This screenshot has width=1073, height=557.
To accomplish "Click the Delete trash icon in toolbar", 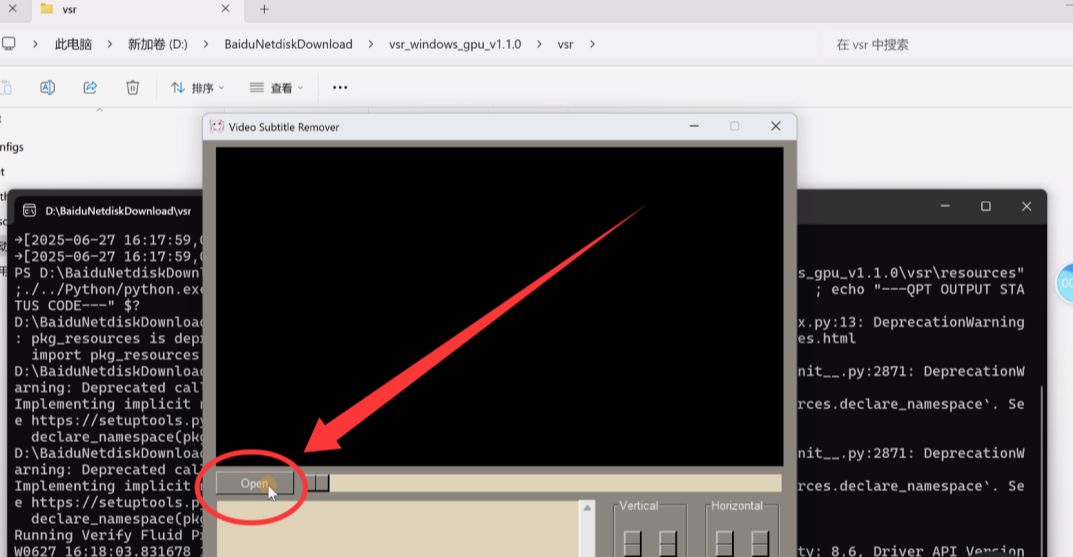I will coord(132,88).
